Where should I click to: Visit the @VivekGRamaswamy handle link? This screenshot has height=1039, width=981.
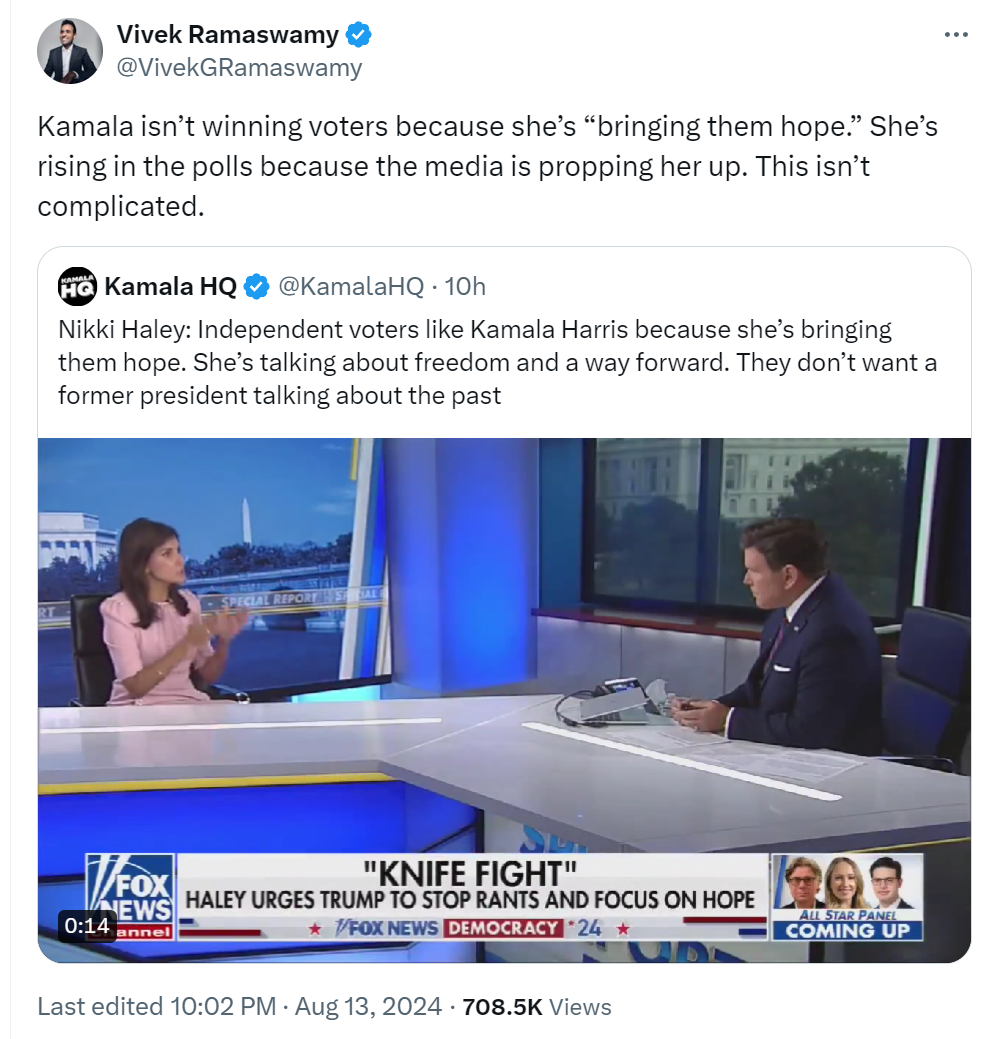coord(239,68)
